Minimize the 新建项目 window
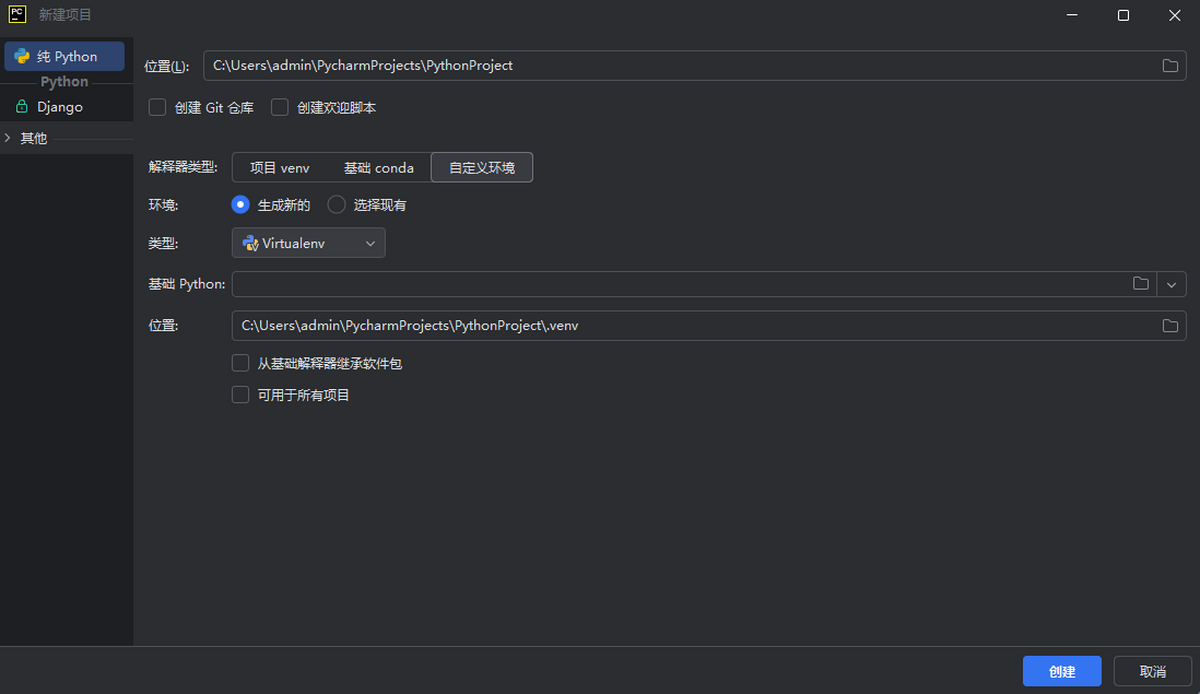Screen dimensions: 1200x694 point(1072,15)
